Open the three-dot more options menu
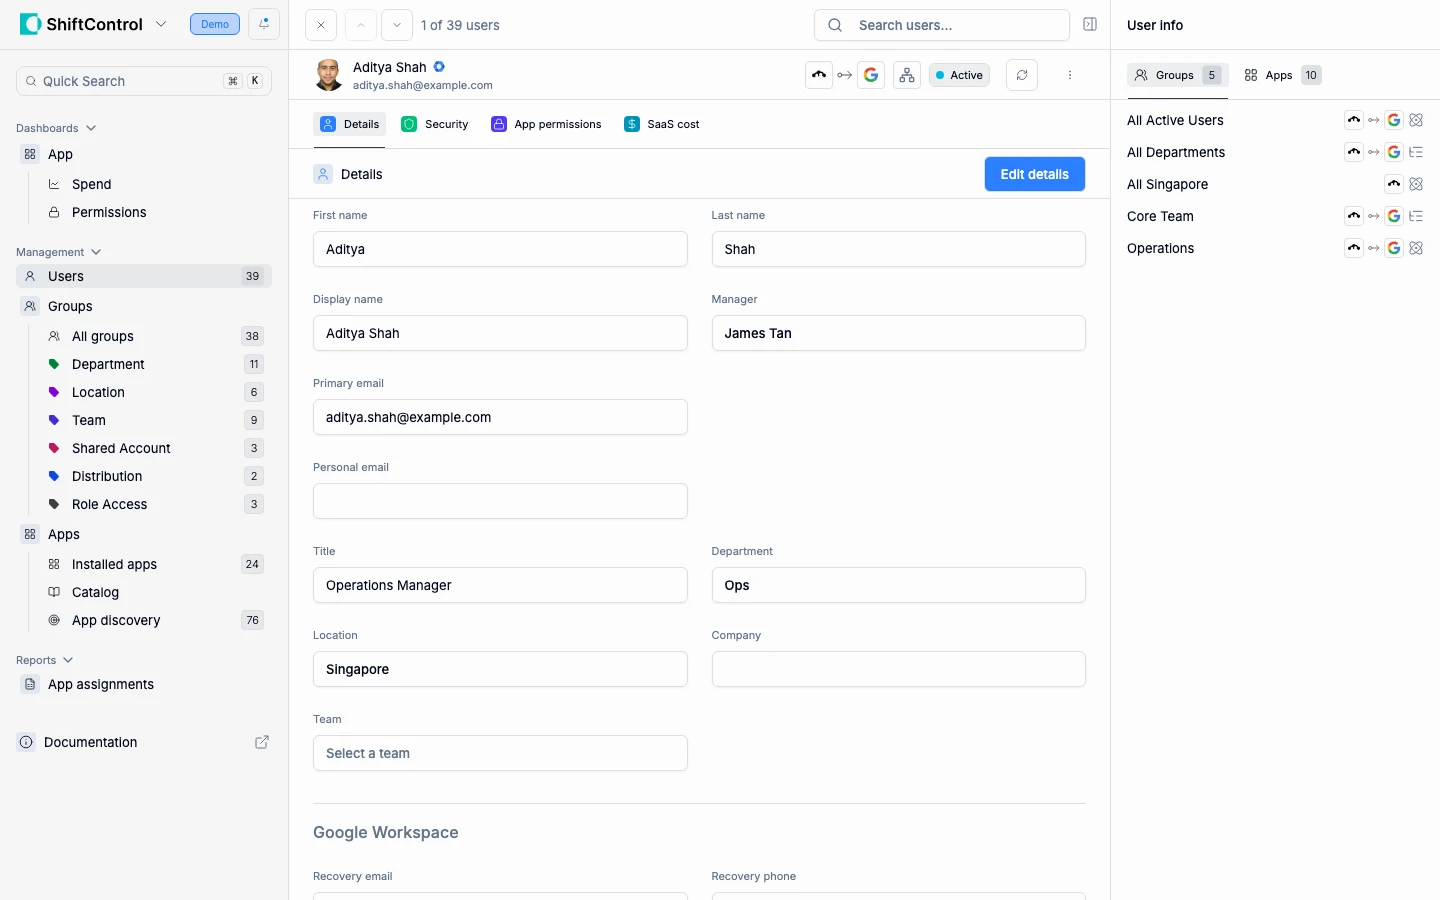 pyautogui.click(x=1069, y=75)
